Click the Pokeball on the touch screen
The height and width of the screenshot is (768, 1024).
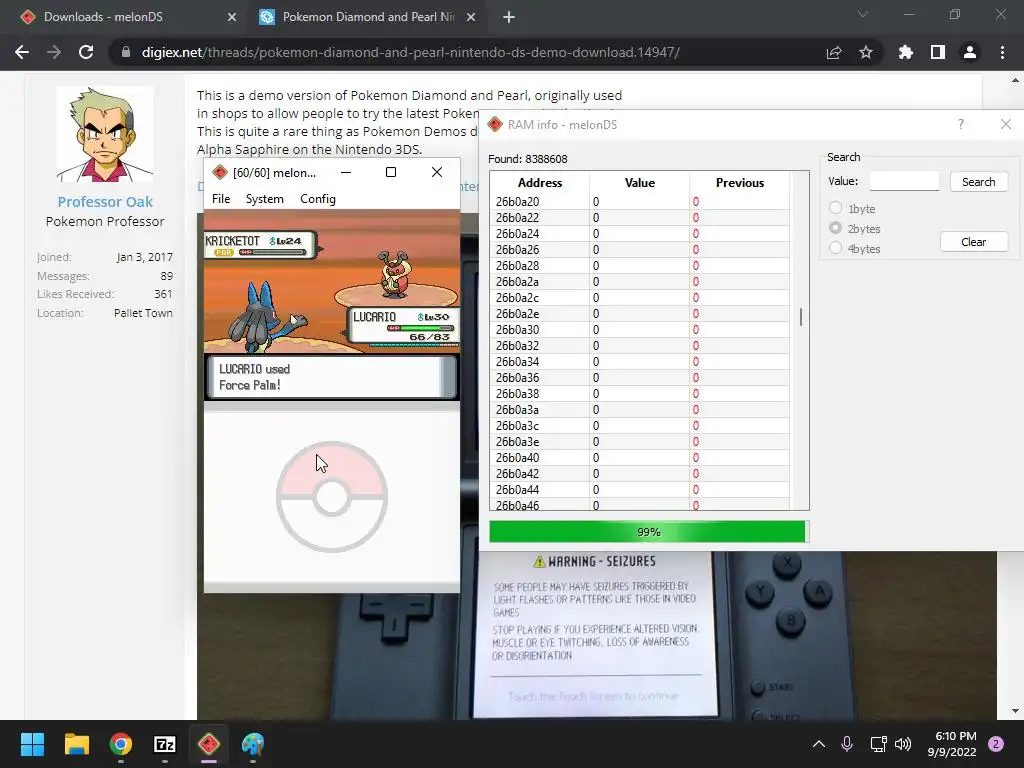332,497
